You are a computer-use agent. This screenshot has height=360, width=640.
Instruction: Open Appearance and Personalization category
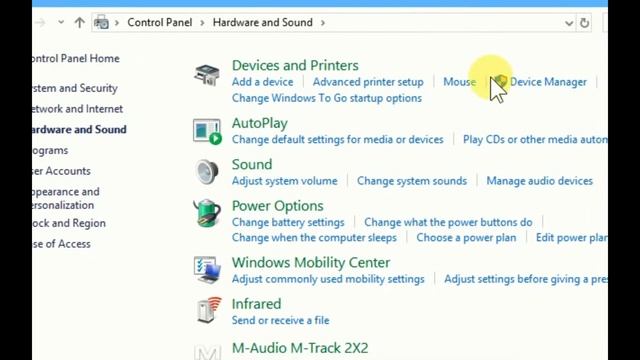pyautogui.click(x=66, y=198)
